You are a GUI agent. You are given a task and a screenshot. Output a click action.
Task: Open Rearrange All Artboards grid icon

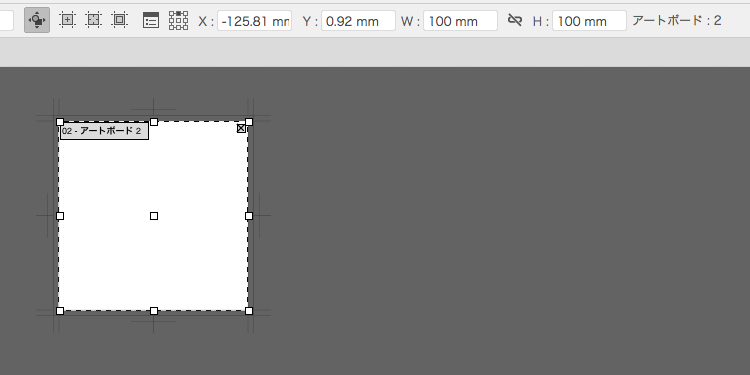(178, 21)
